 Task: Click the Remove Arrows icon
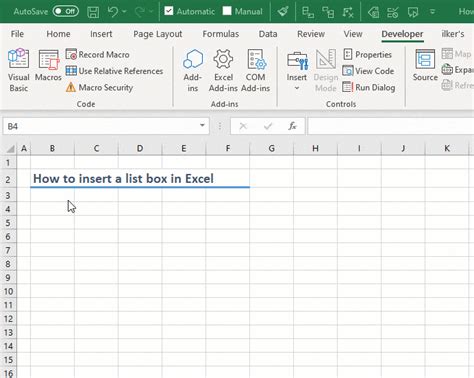(348, 12)
